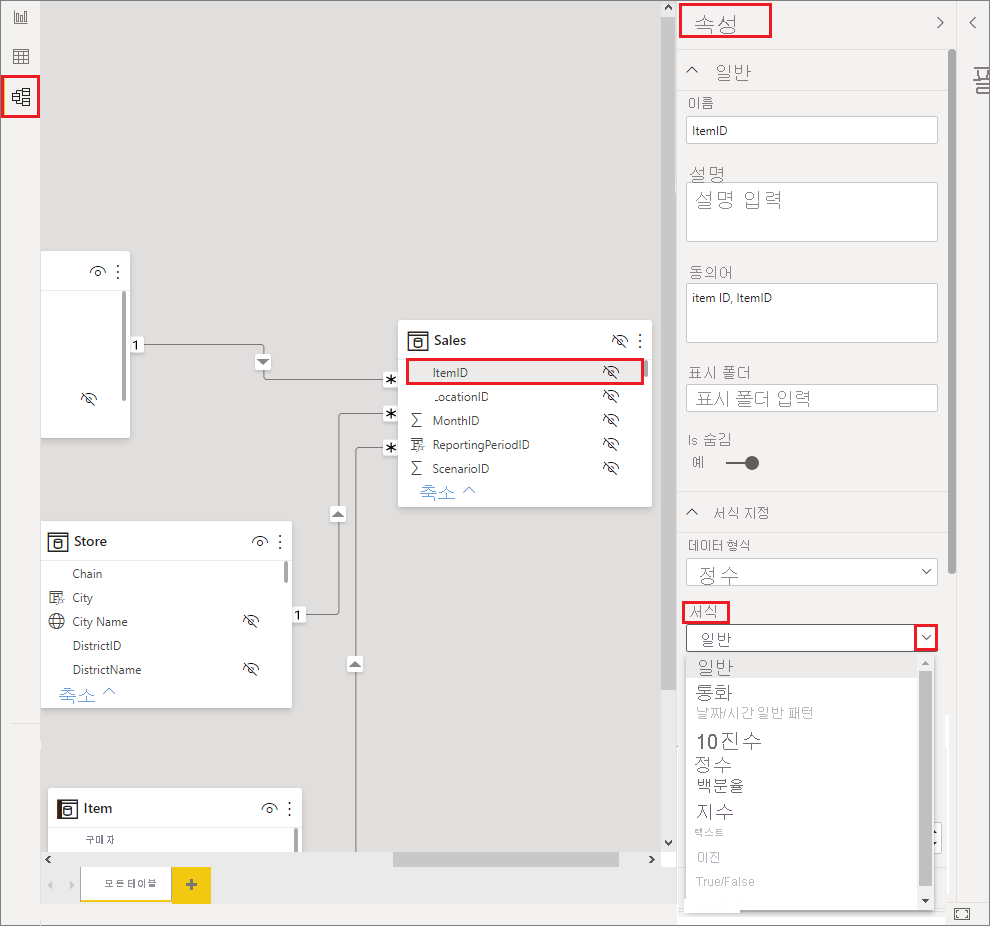The height and width of the screenshot is (926, 990).
Task: Click the 동의어 synonyms box
Action: pyautogui.click(x=812, y=313)
